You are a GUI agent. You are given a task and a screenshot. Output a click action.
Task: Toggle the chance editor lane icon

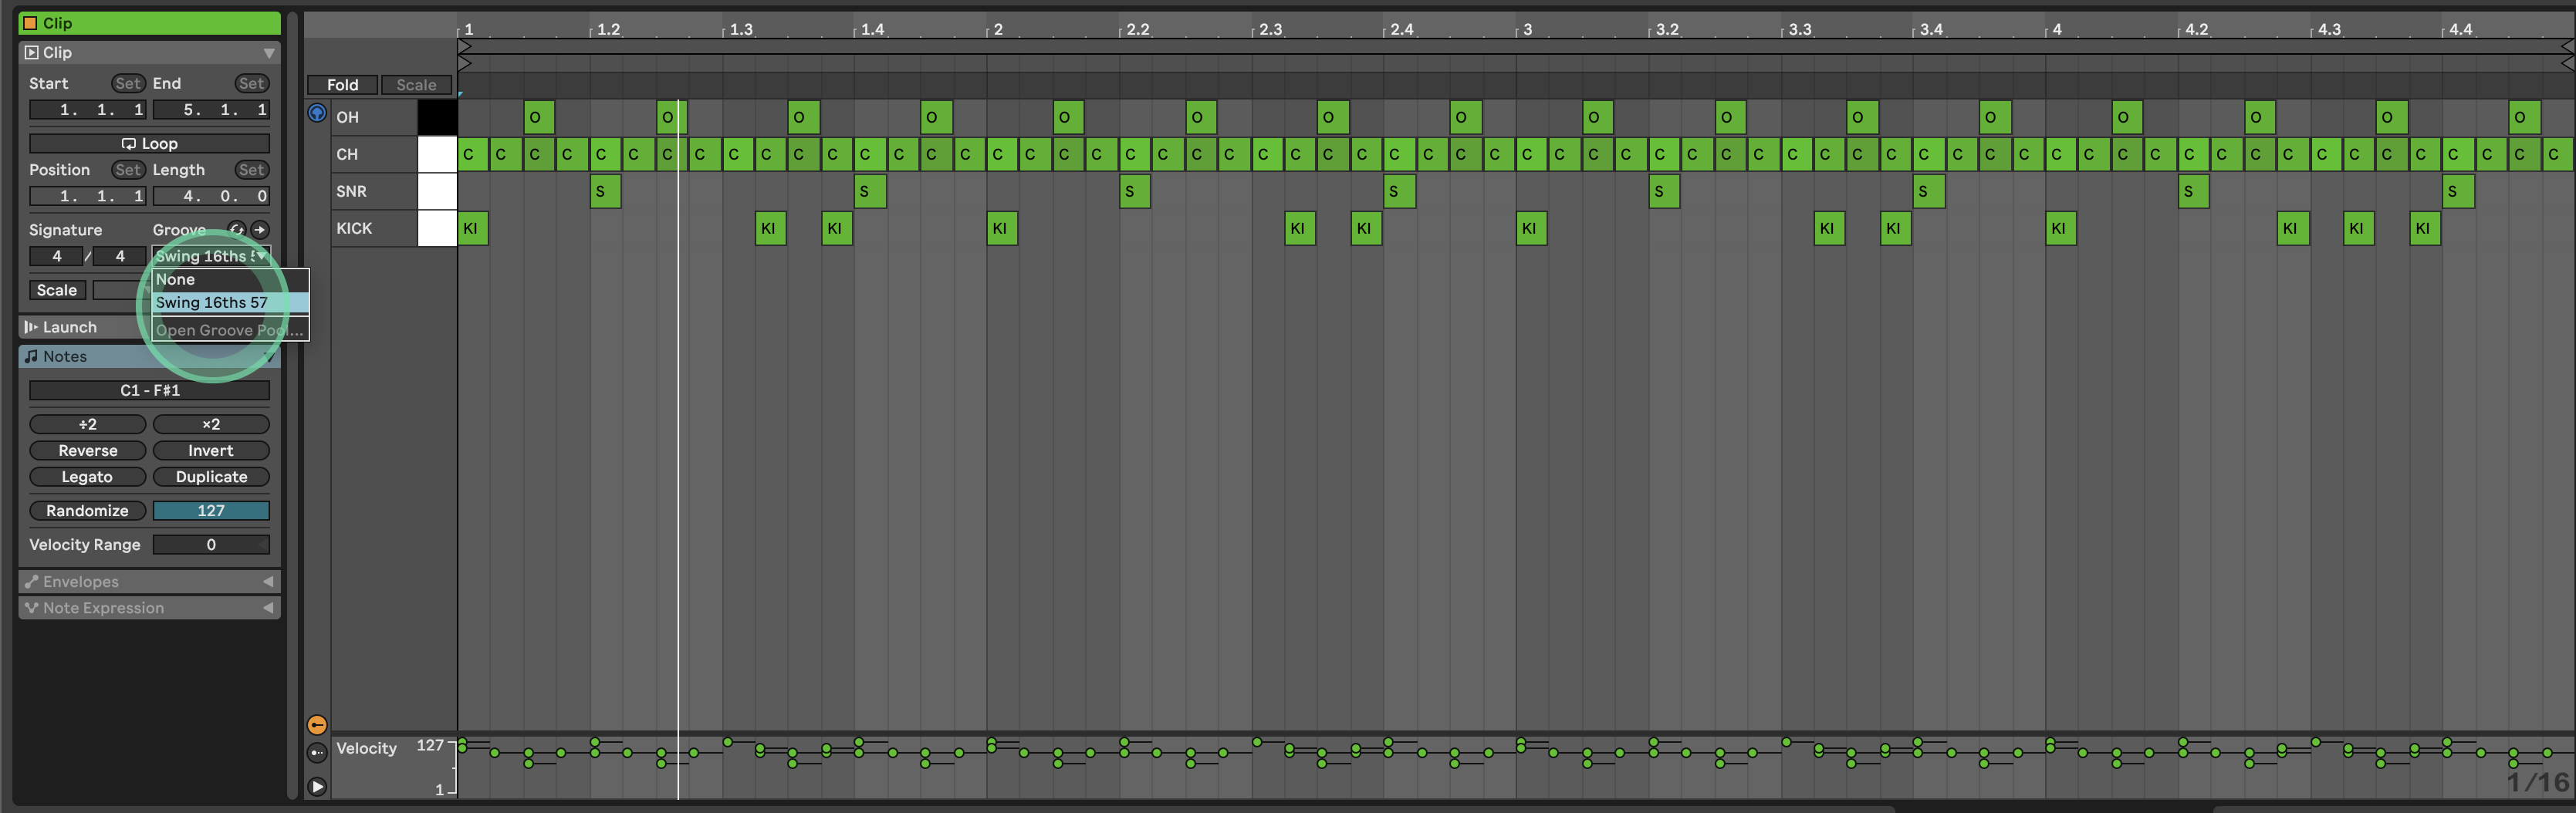tap(317, 753)
